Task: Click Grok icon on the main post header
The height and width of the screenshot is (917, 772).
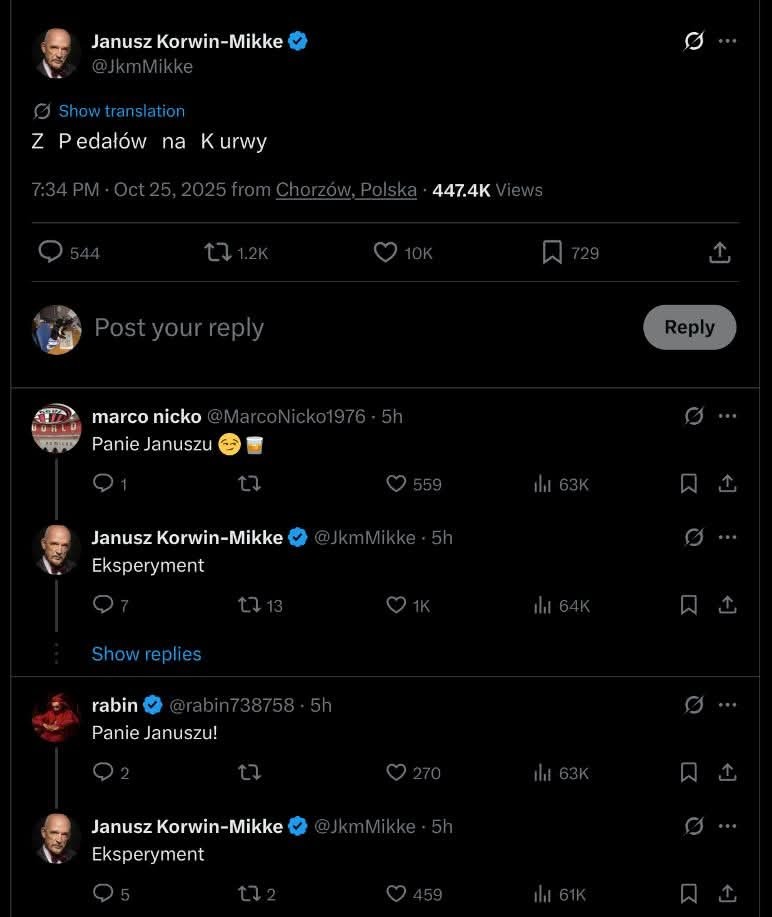Action: click(693, 41)
